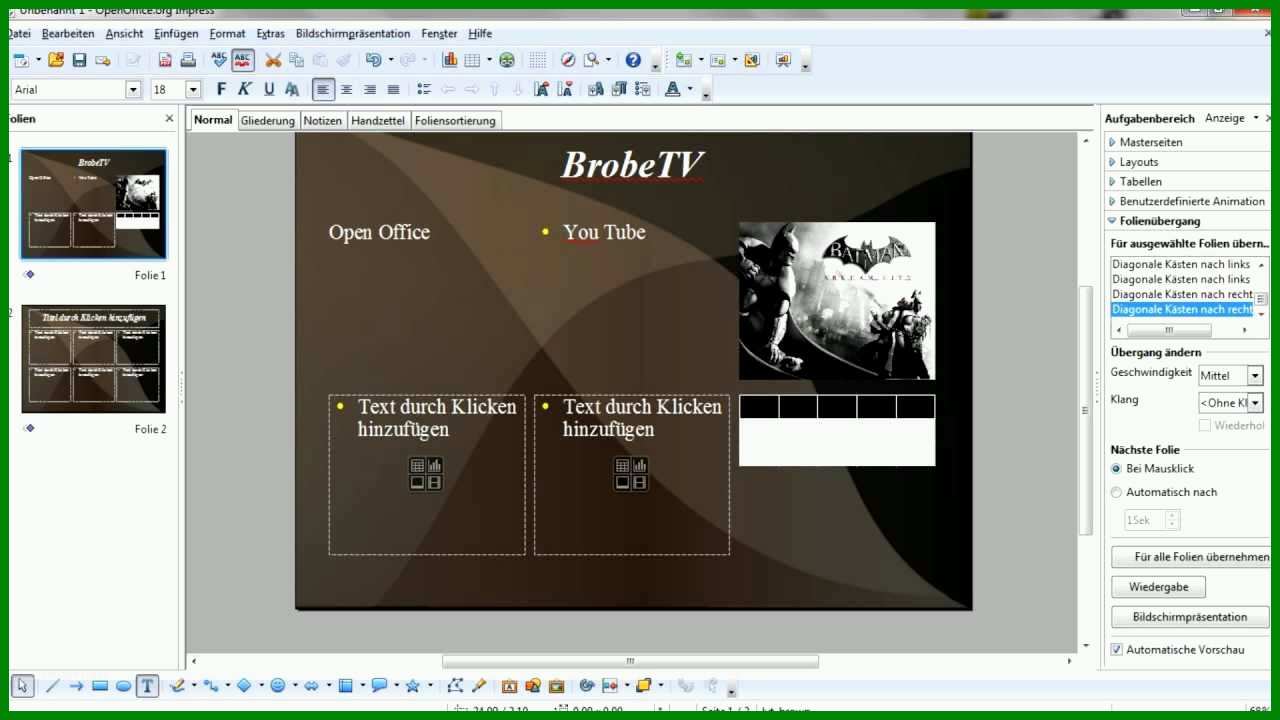Switch to the Gliederung tab
This screenshot has width=1280, height=720.
click(268, 120)
